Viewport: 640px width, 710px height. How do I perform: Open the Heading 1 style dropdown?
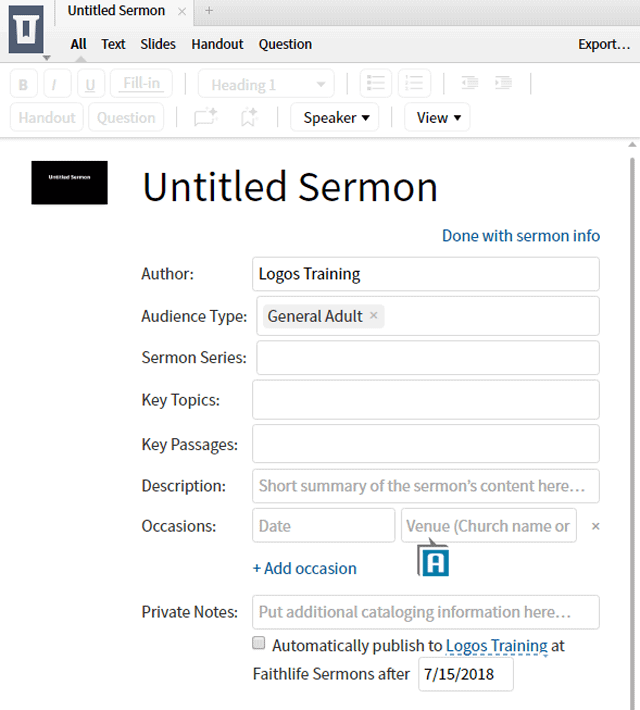coord(266,84)
